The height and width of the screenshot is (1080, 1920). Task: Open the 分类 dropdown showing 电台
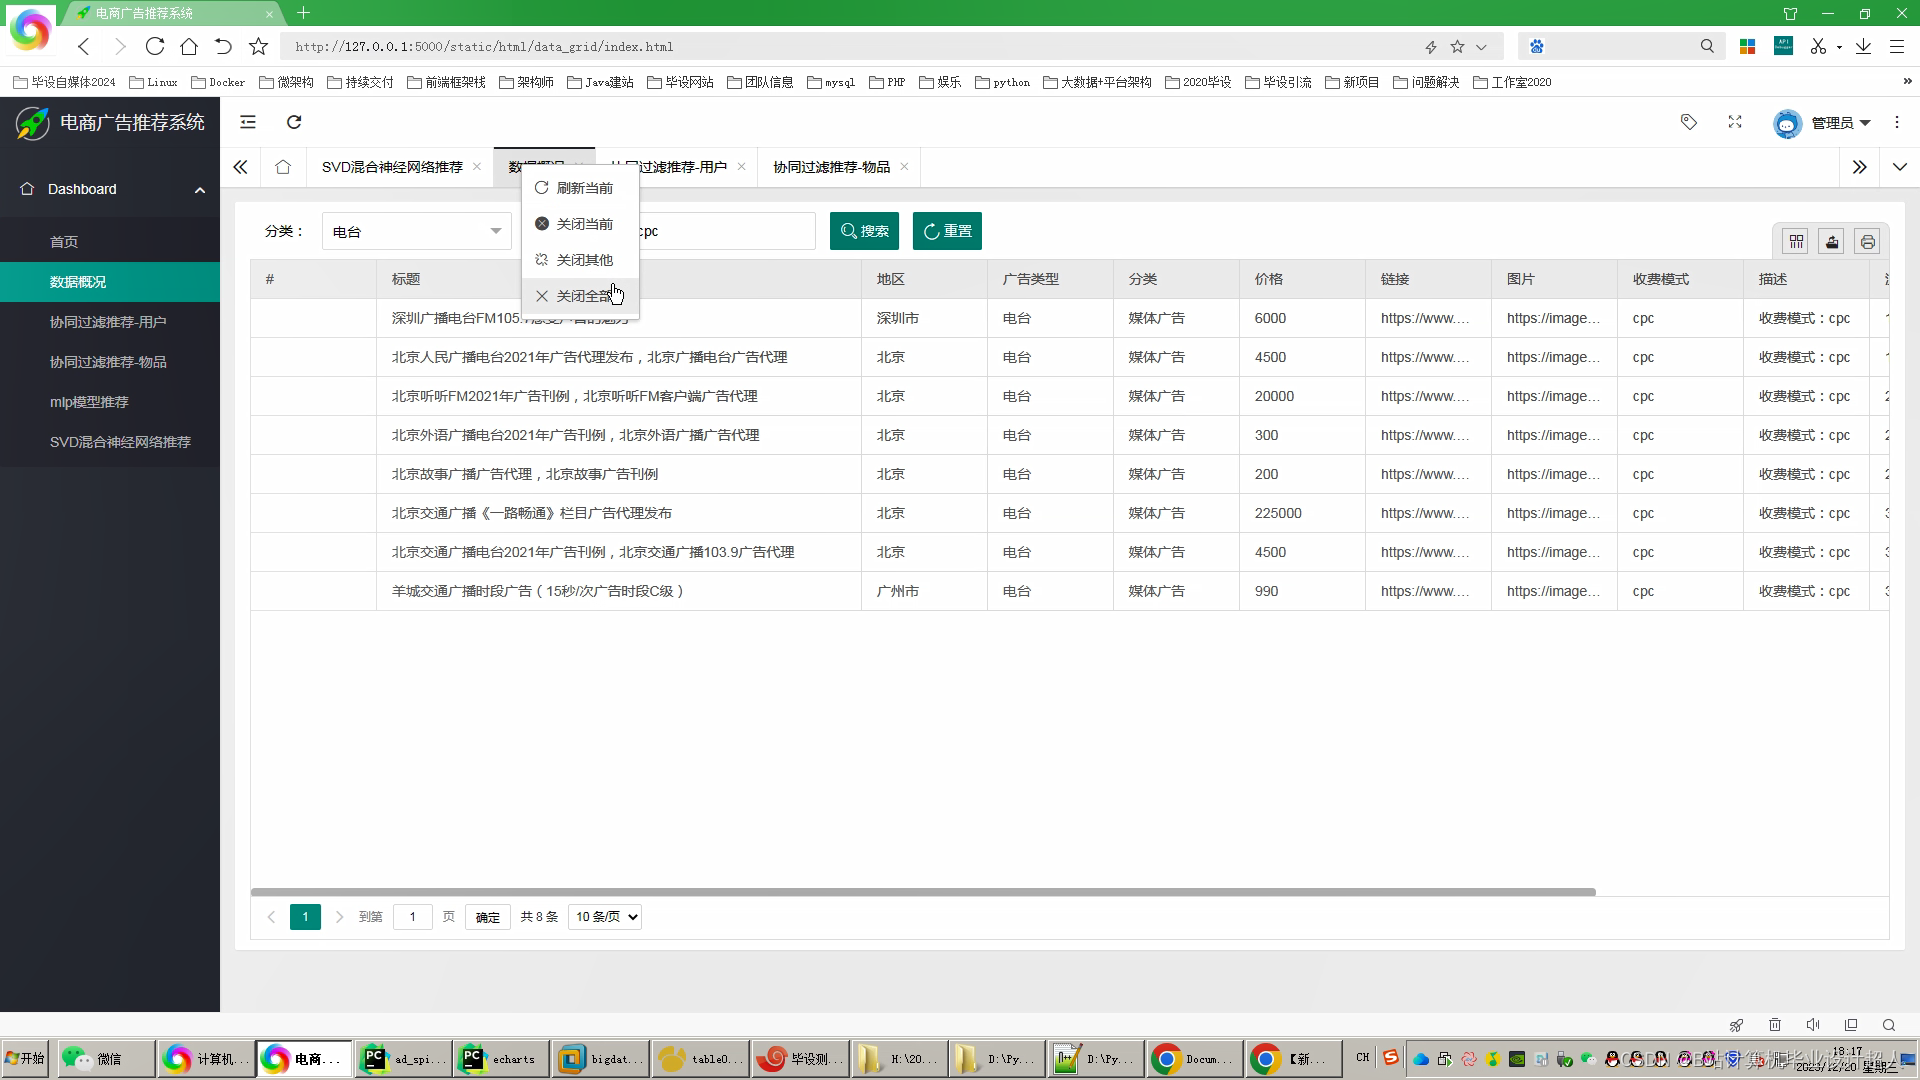pos(417,232)
